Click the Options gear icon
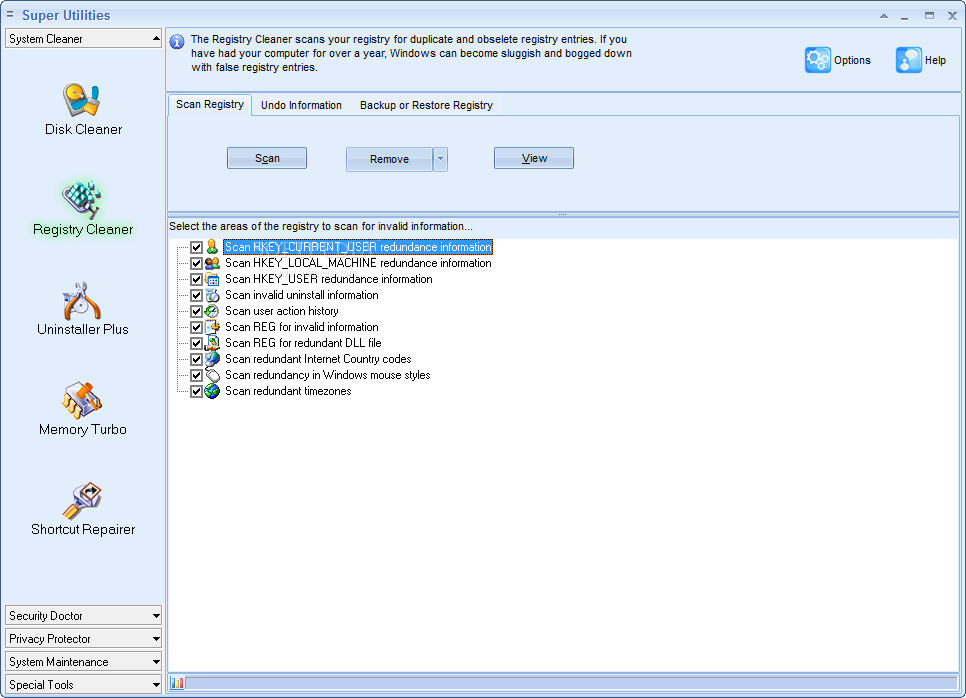This screenshot has width=966, height=698. click(x=818, y=60)
